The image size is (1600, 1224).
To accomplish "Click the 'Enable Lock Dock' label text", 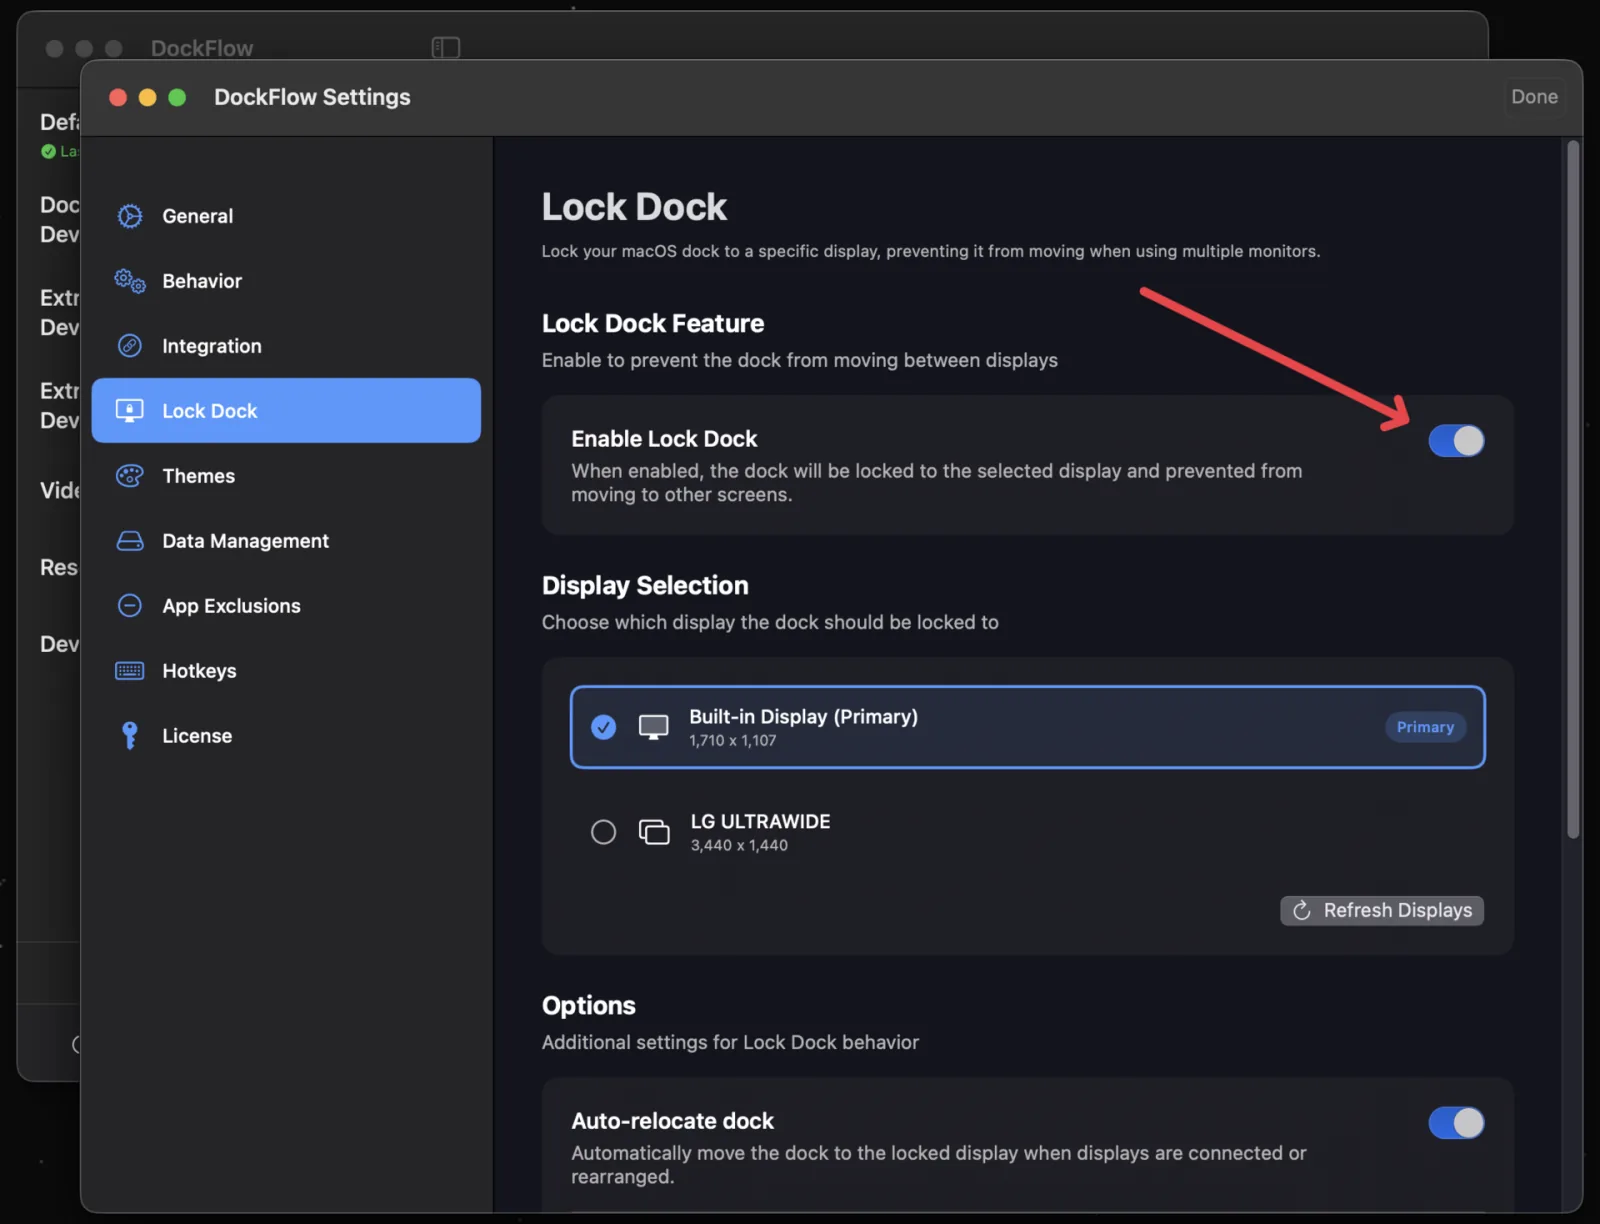I will pyautogui.click(x=664, y=439).
